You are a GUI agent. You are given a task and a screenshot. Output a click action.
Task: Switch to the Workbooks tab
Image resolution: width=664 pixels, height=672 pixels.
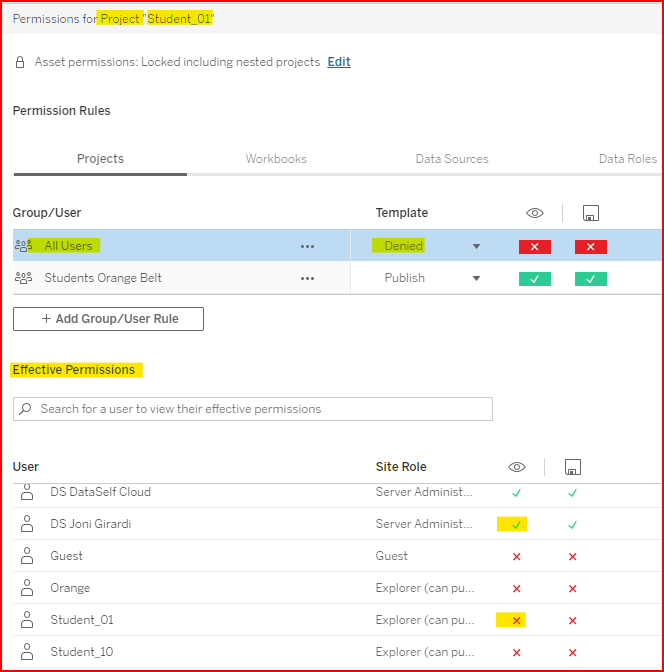[276, 159]
